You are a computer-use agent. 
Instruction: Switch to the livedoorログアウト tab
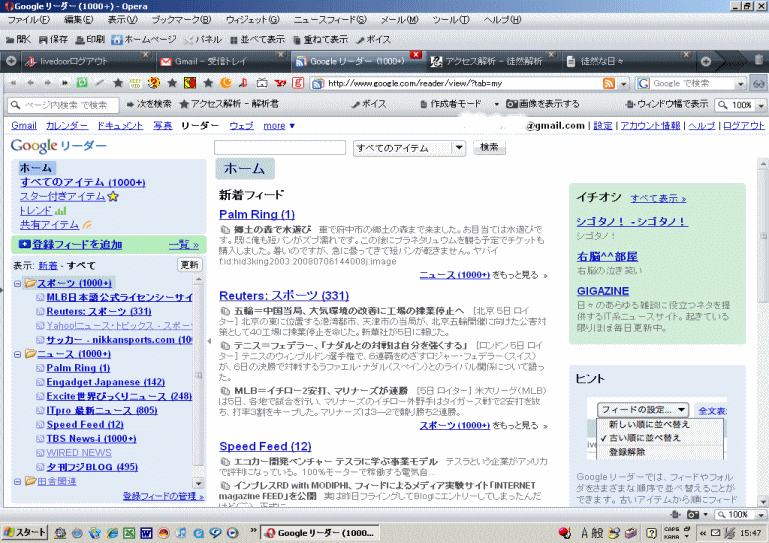pyautogui.click(x=86, y=61)
